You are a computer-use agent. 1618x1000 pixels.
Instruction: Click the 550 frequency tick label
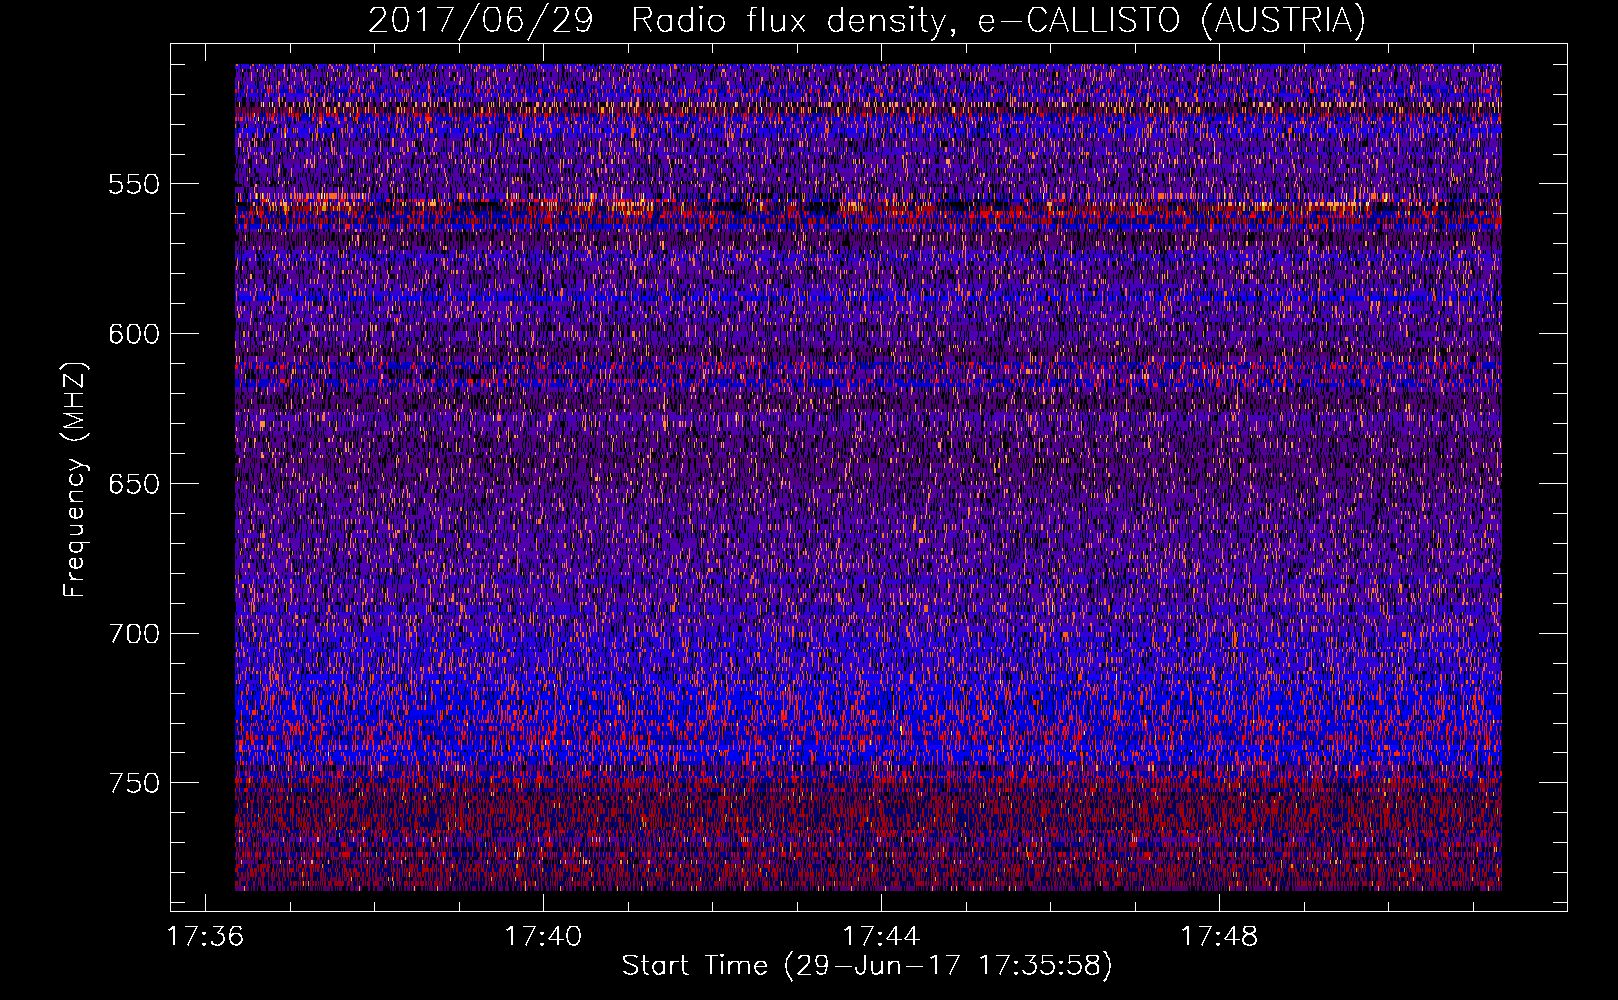click(134, 184)
